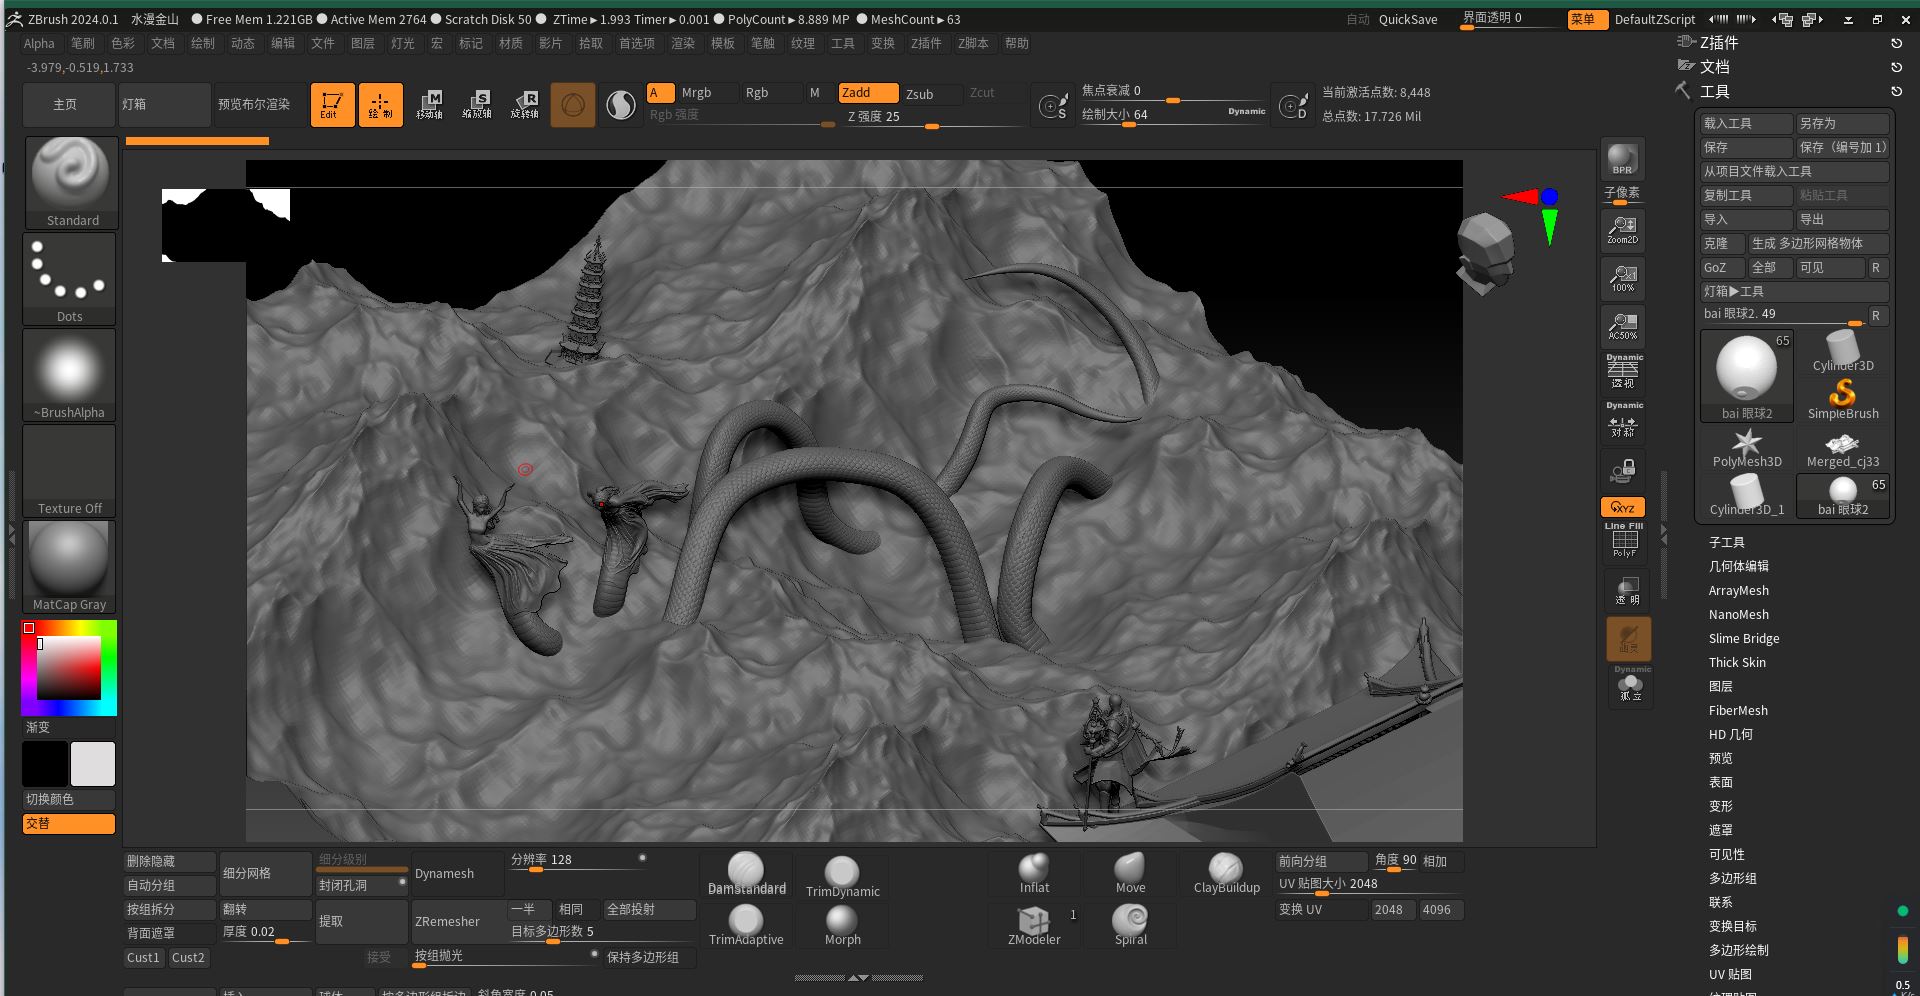The image size is (1920, 996).
Task: Toggle the Zadd sculpt mode
Action: click(867, 93)
